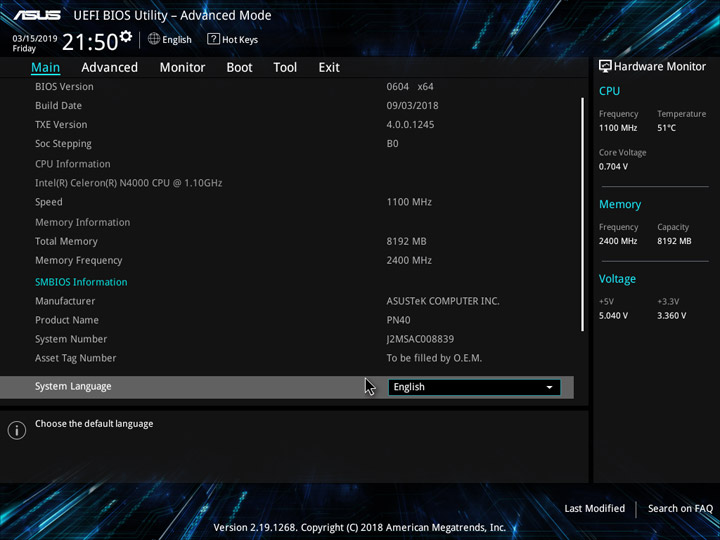The width and height of the screenshot is (720, 540).
Task: Click the +3.3V reading 3.360 V
Action: click(672, 315)
